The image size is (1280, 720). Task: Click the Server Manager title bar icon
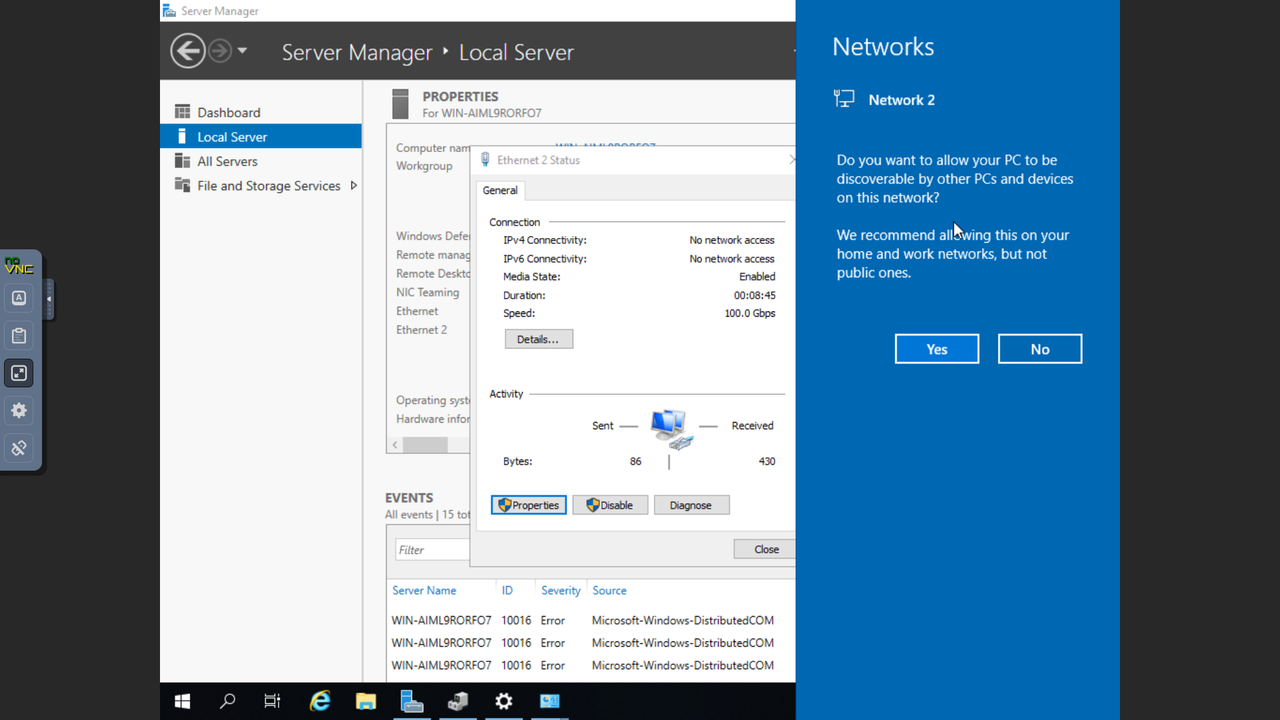pyautogui.click(x=169, y=11)
